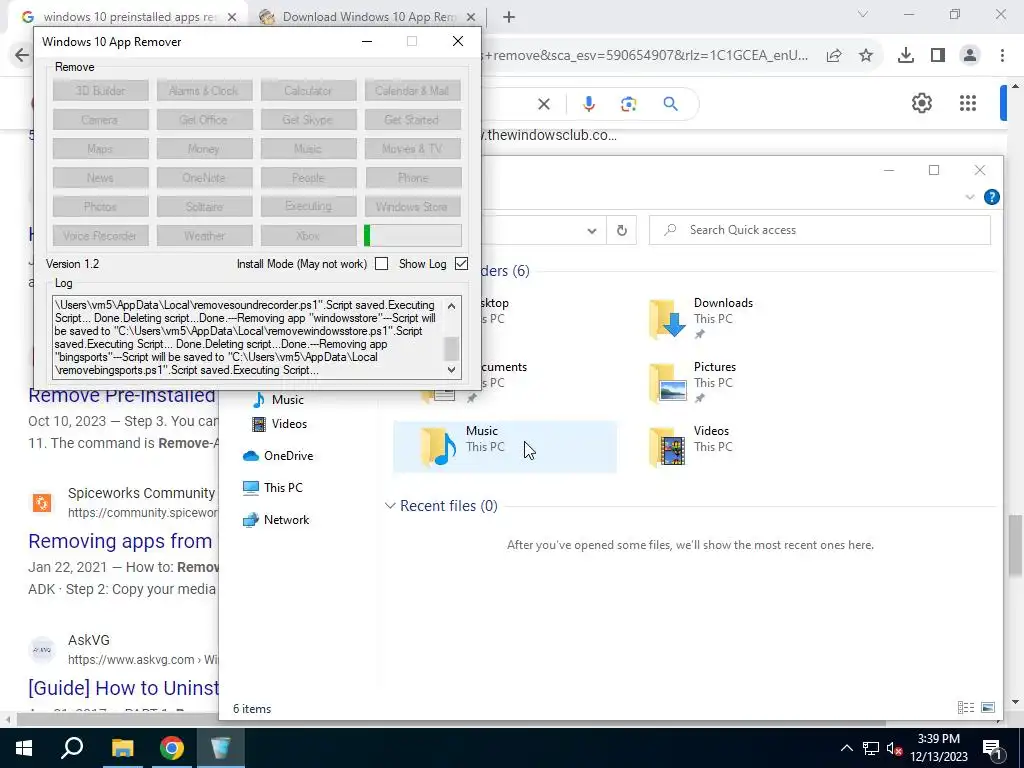The image size is (1024, 768).
Task: Open Chrome three-dot menu
Action: (x=1002, y=56)
